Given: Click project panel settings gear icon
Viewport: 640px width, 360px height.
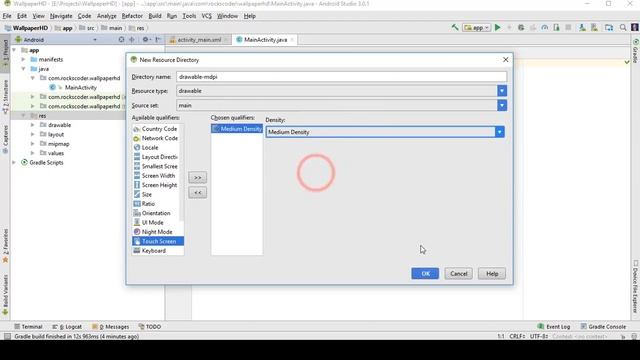Looking at the screenshot, I should click(145, 40).
